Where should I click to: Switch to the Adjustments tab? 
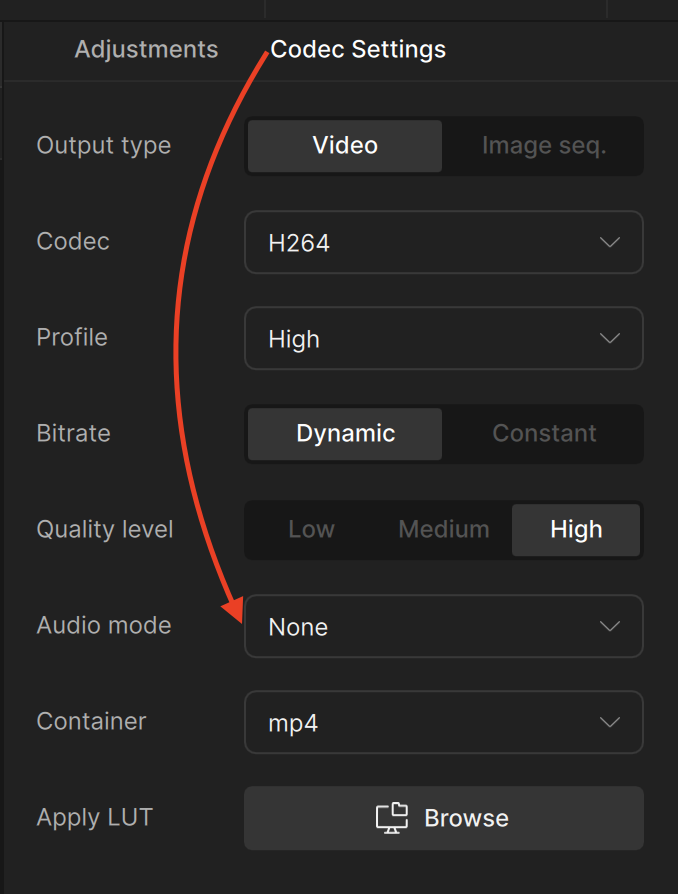(x=146, y=48)
